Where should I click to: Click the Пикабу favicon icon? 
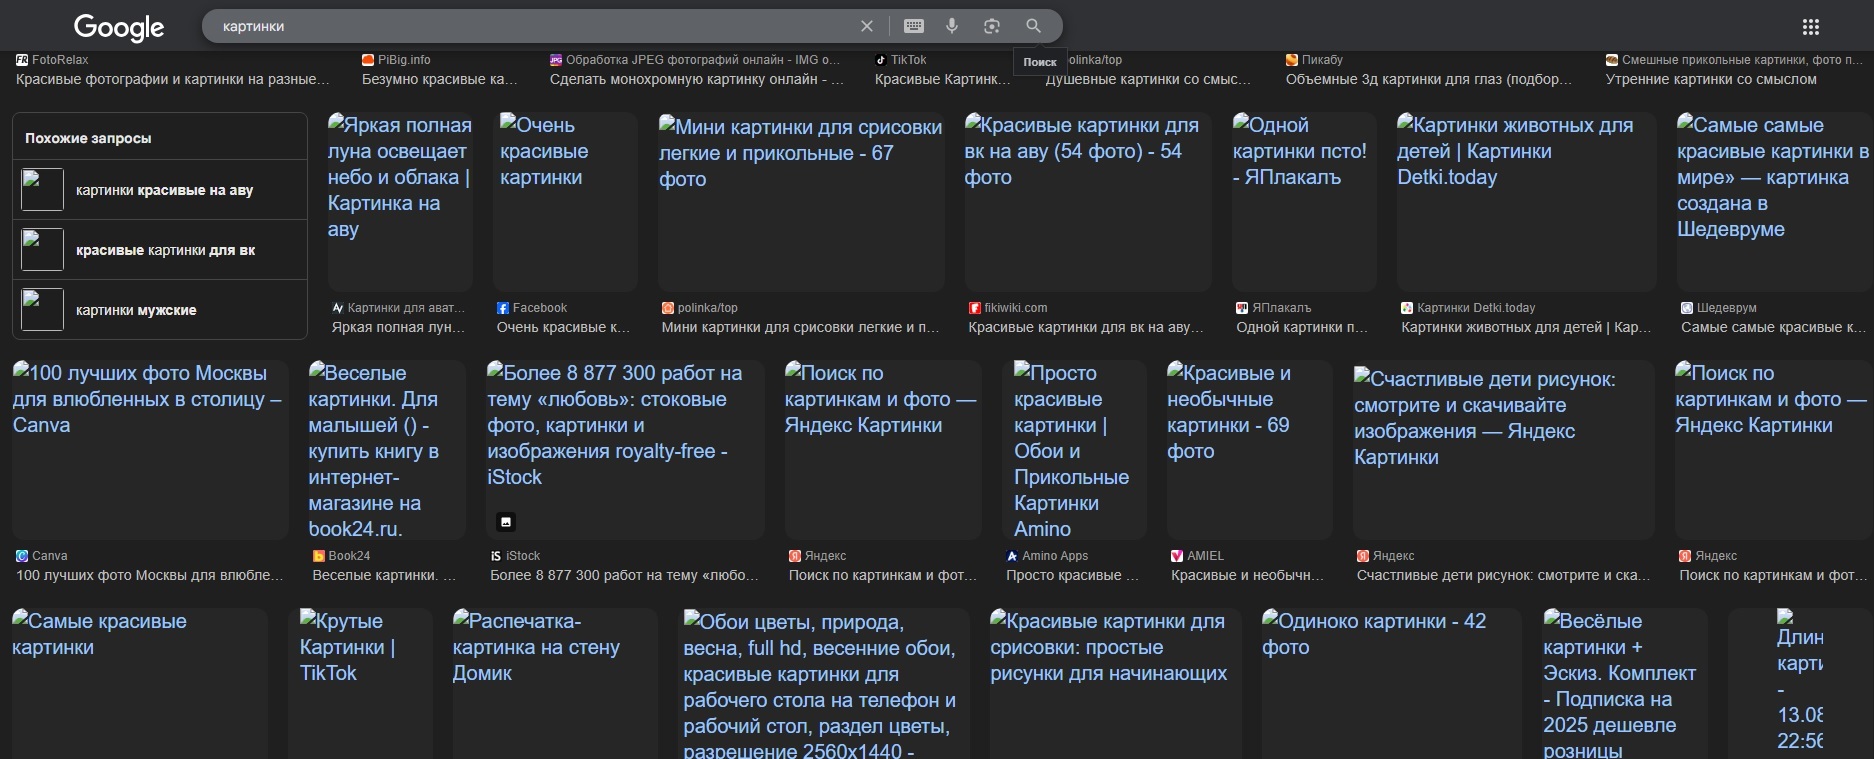coord(1292,60)
